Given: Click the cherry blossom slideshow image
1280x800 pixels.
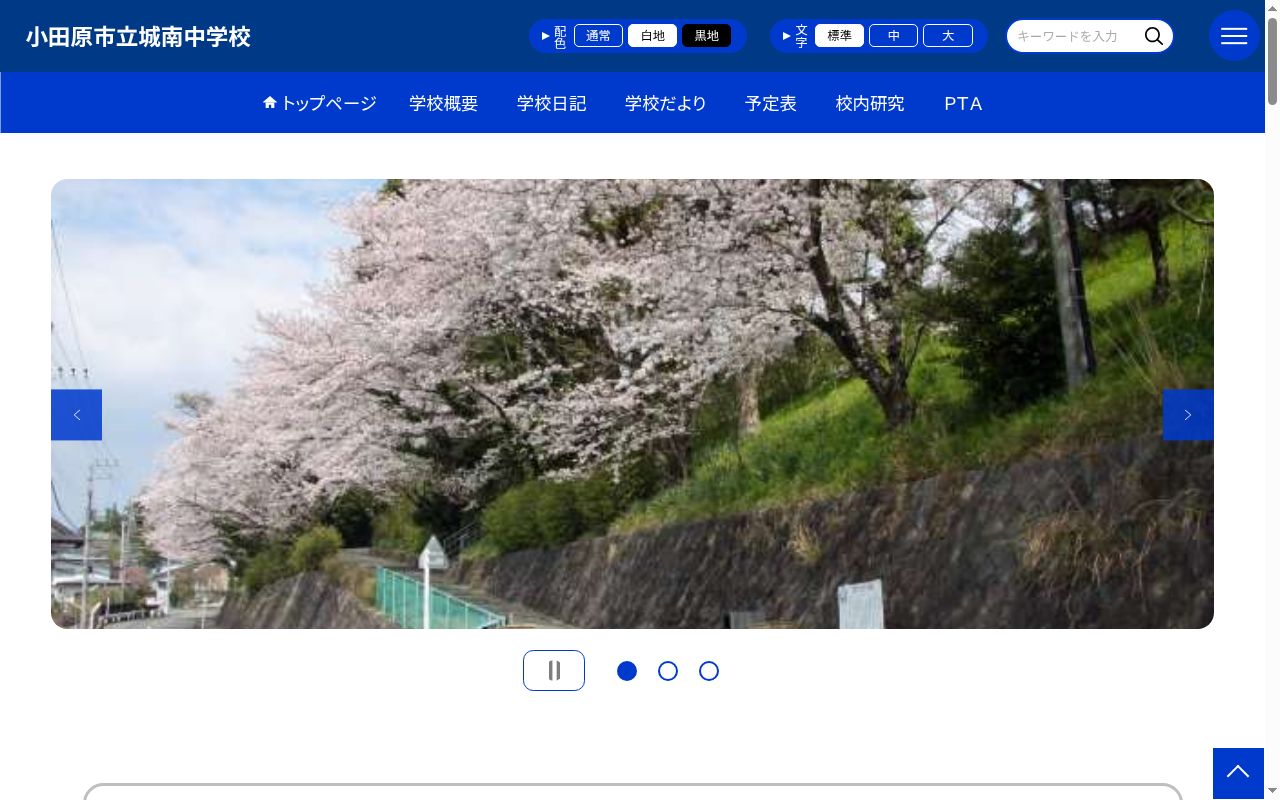Looking at the screenshot, I should click(632, 404).
